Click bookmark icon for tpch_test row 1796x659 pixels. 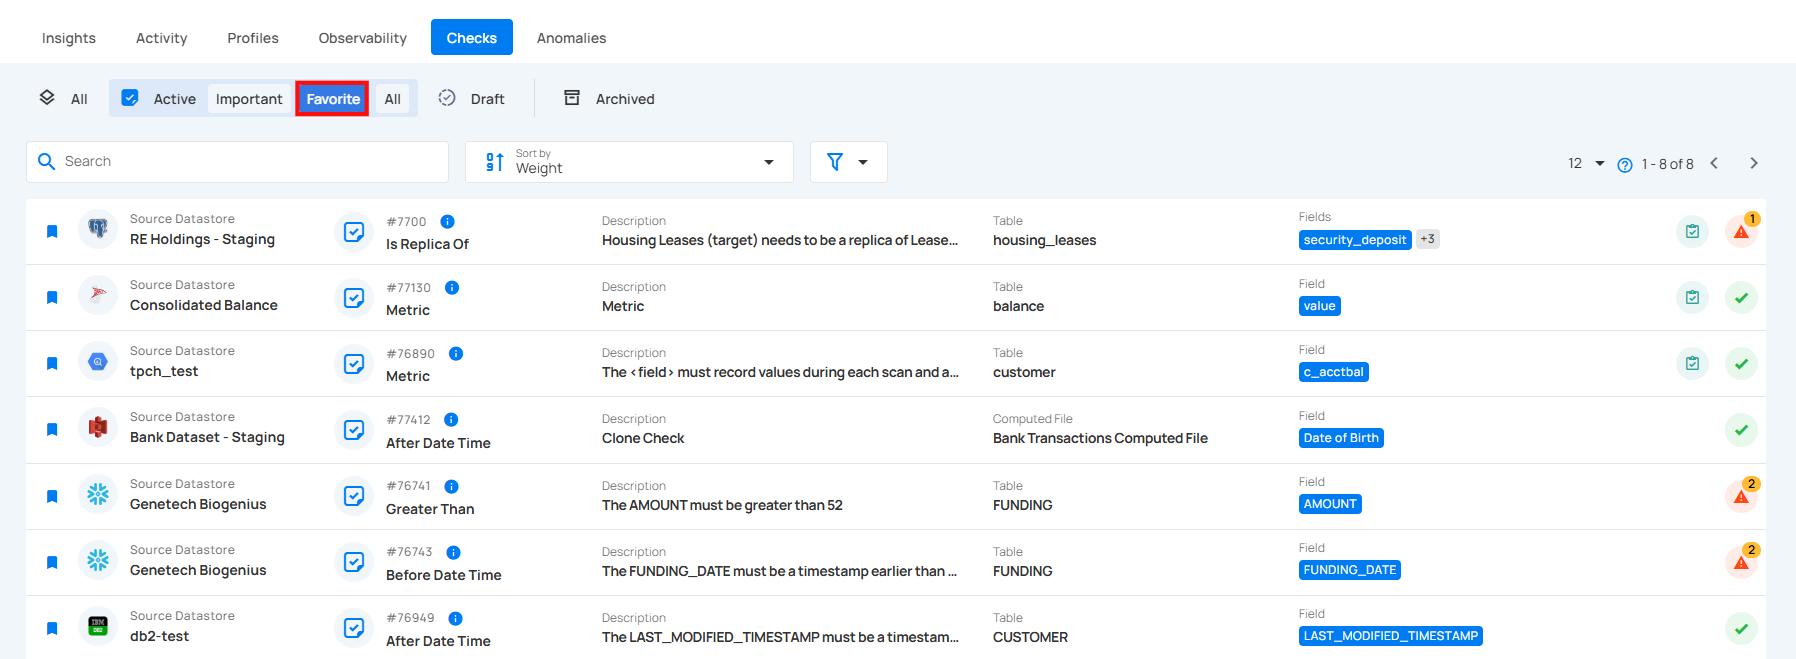pyautogui.click(x=52, y=364)
